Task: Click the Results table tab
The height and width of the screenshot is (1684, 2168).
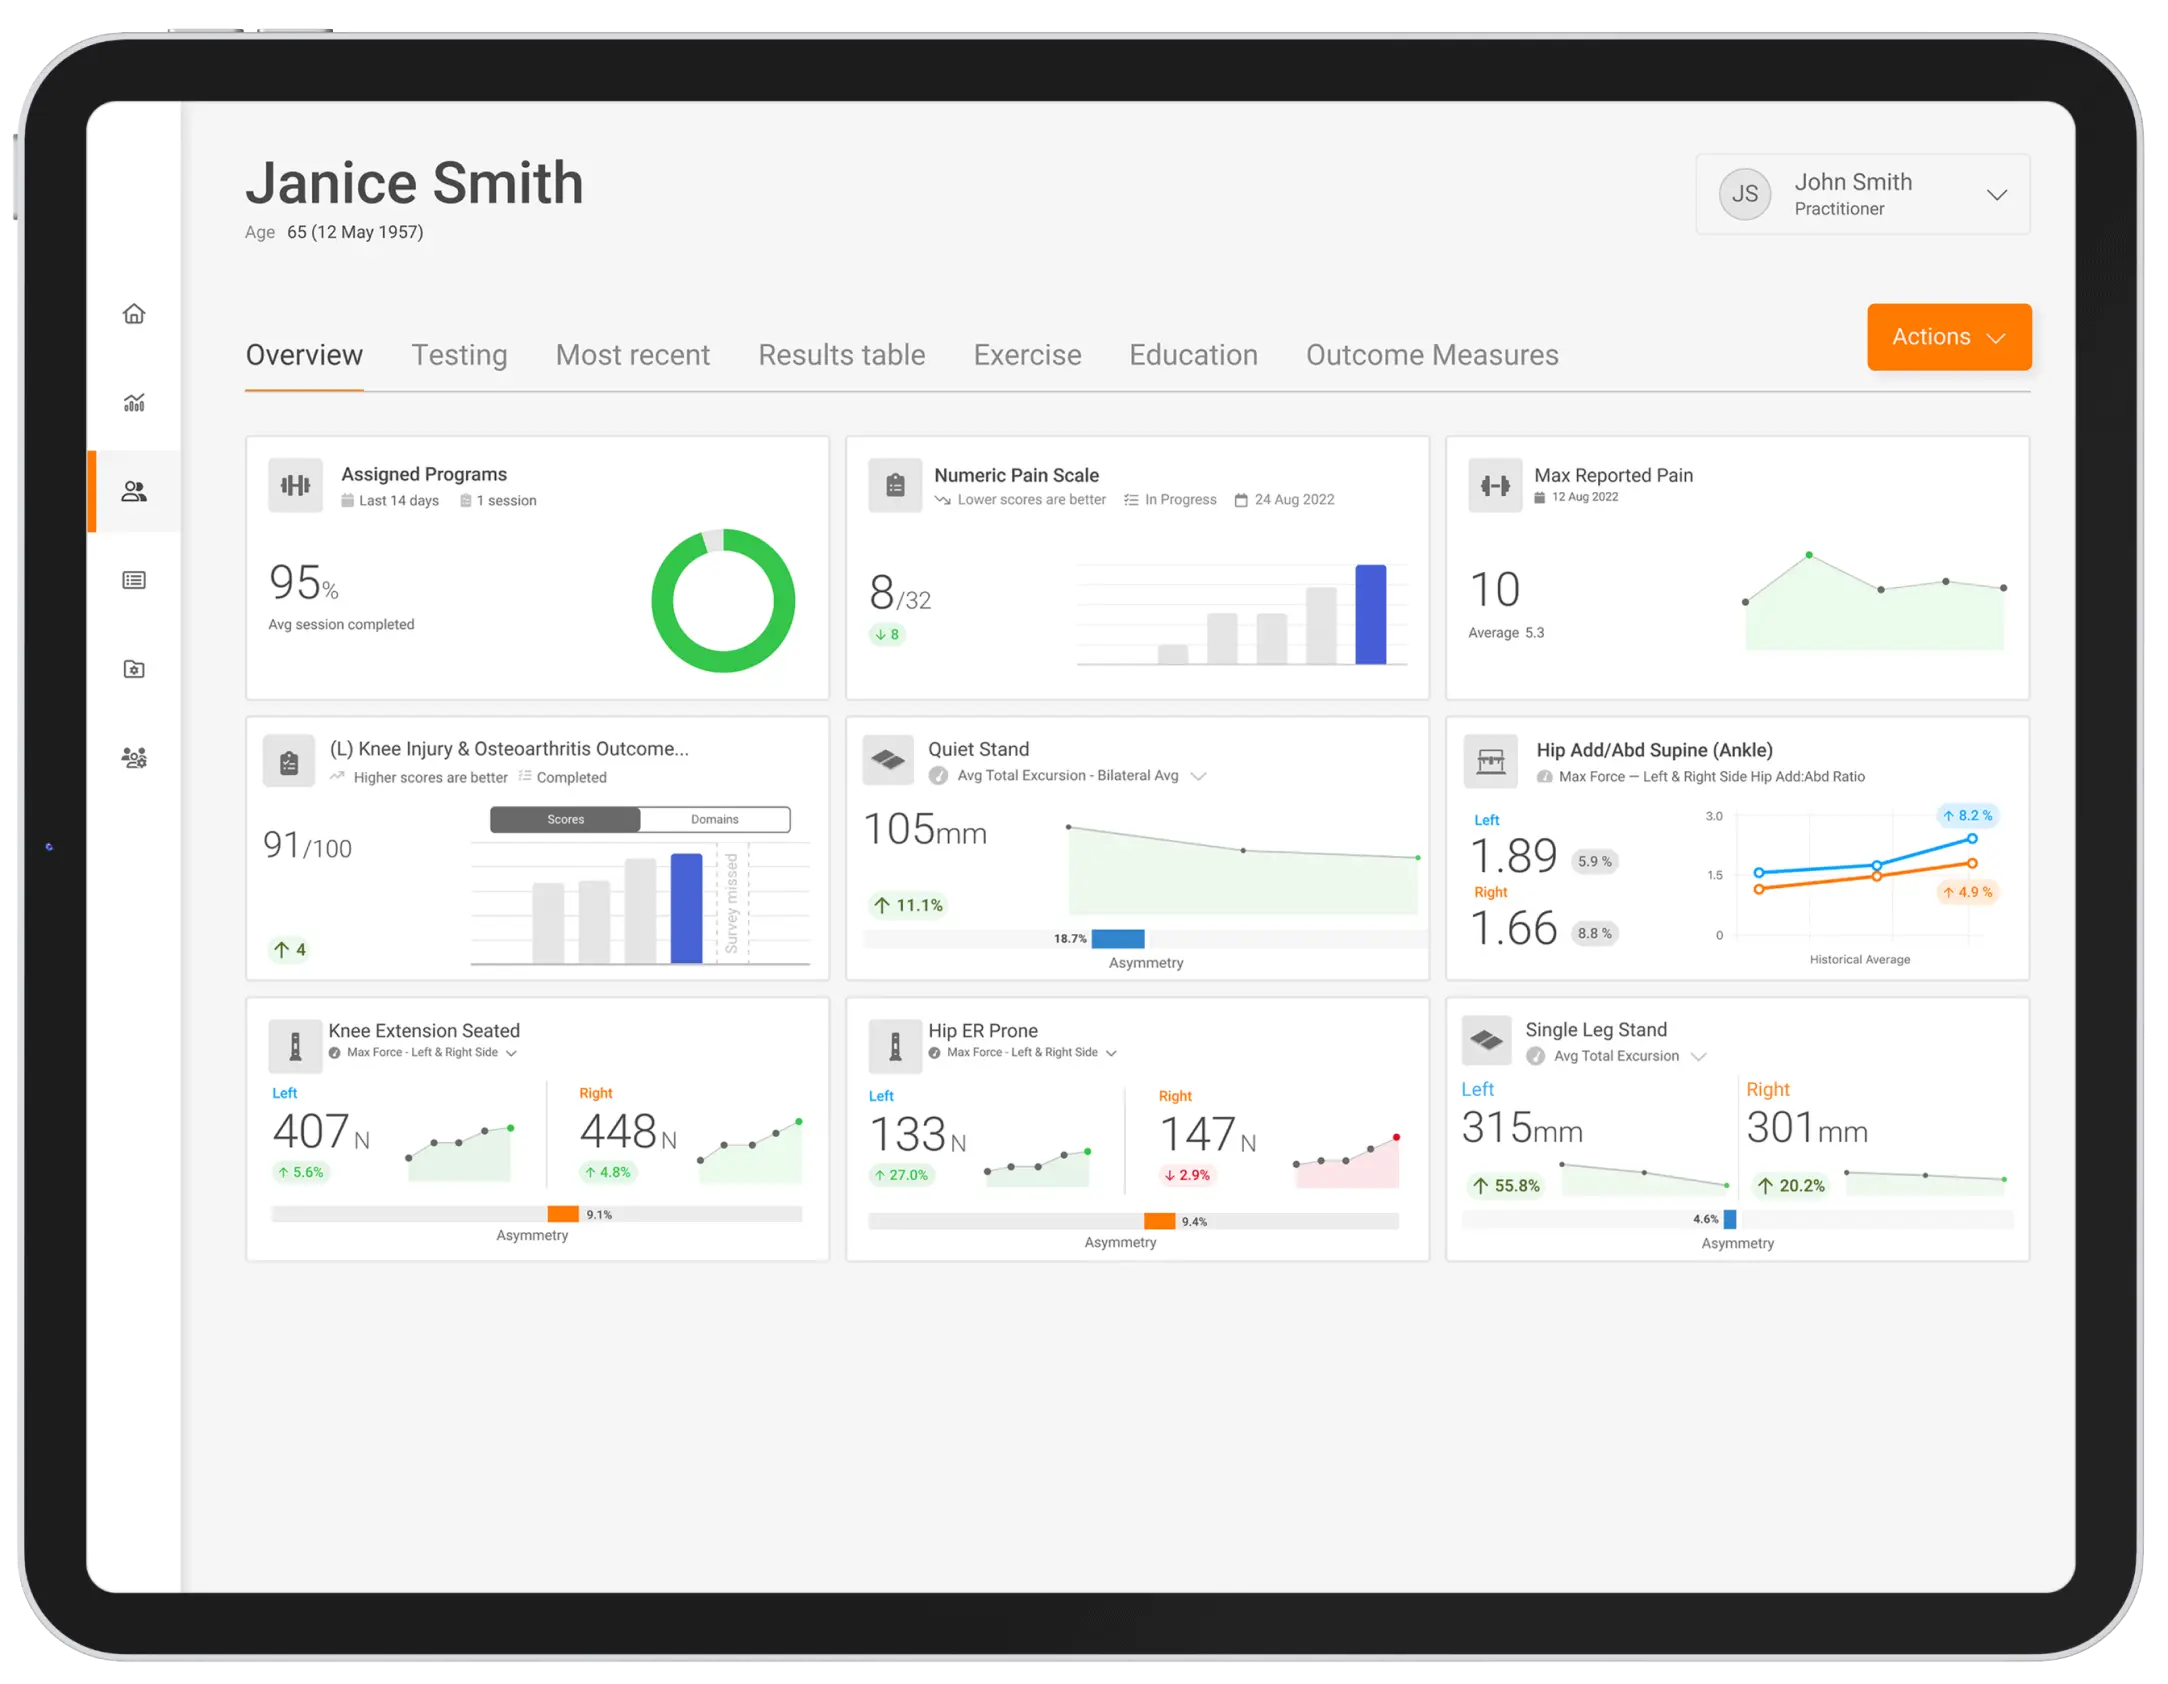Action: (841, 355)
